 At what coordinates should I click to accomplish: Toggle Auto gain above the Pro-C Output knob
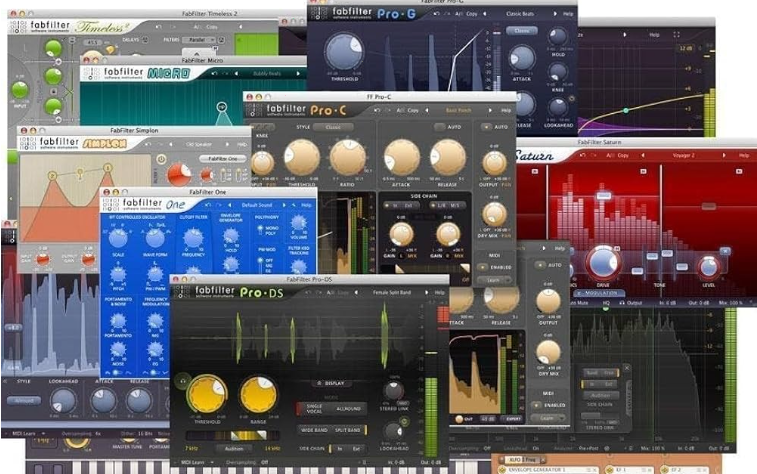pos(486,127)
